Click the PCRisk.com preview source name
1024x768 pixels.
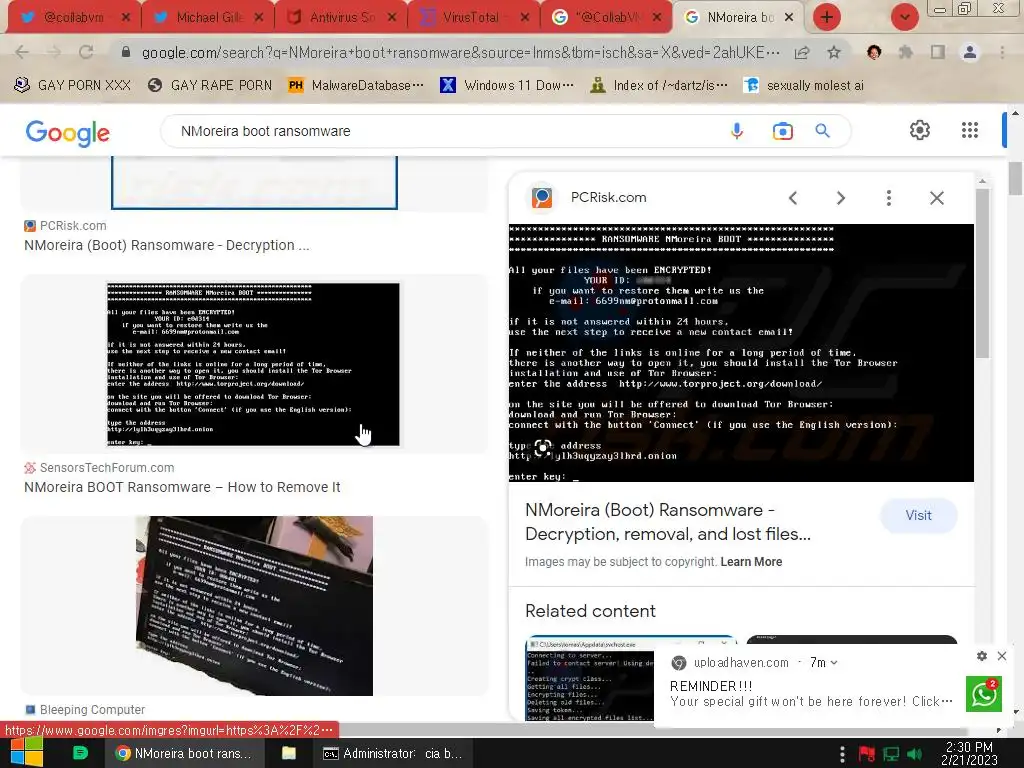609,197
